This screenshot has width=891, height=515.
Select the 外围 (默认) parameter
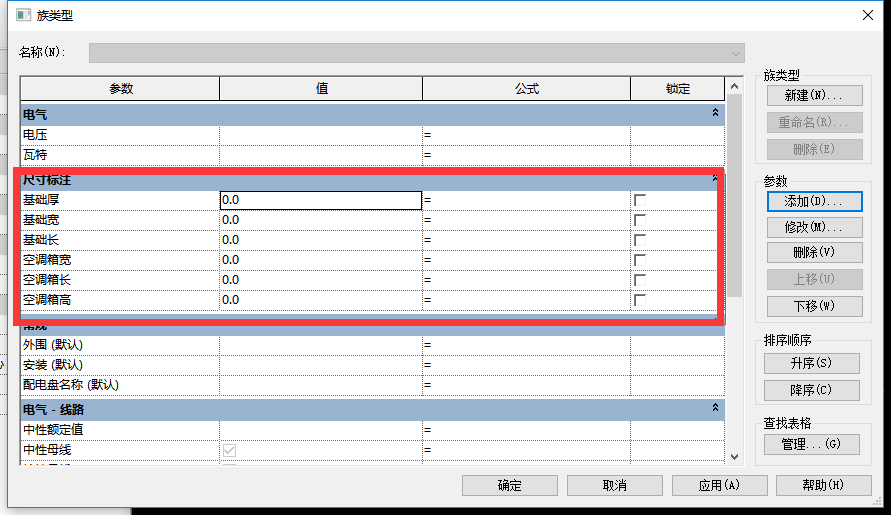click(53, 345)
